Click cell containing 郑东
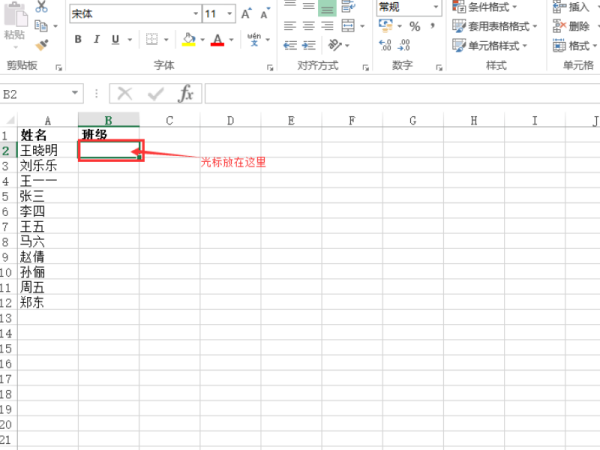 [x=47, y=302]
